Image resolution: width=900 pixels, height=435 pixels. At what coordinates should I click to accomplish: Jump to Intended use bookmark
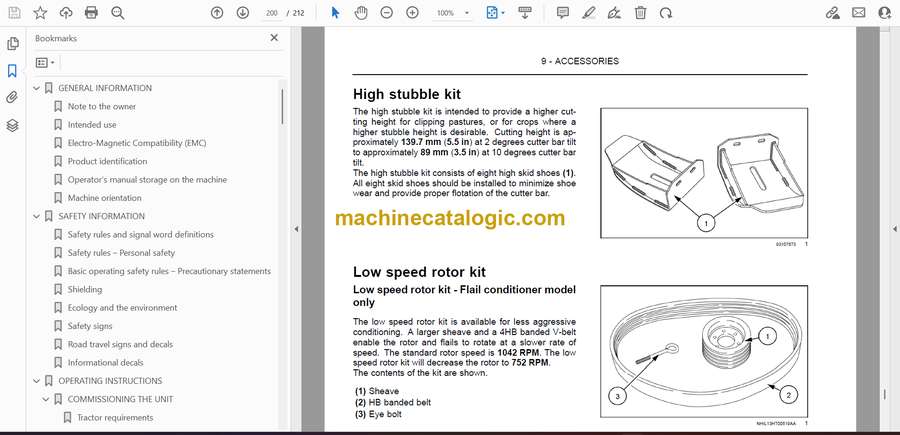[x=92, y=125]
